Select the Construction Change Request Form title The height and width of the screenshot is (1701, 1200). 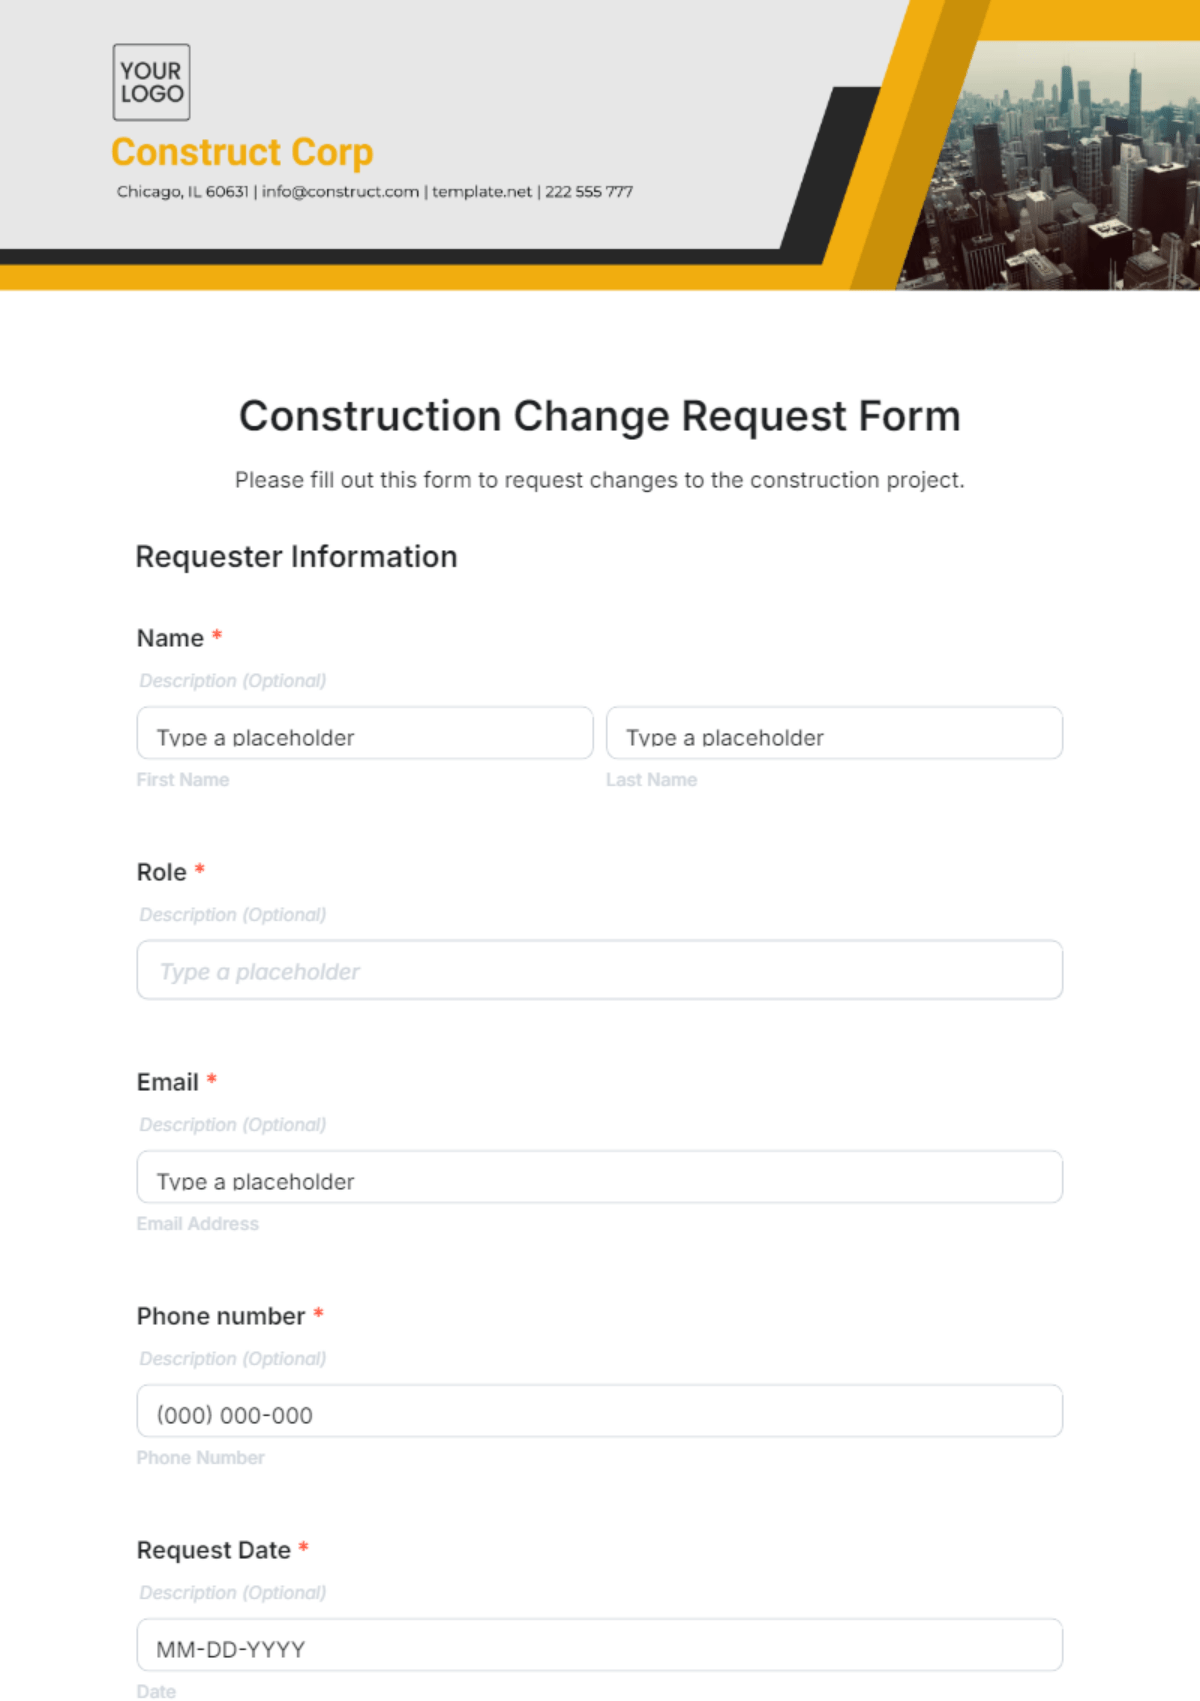tap(599, 416)
